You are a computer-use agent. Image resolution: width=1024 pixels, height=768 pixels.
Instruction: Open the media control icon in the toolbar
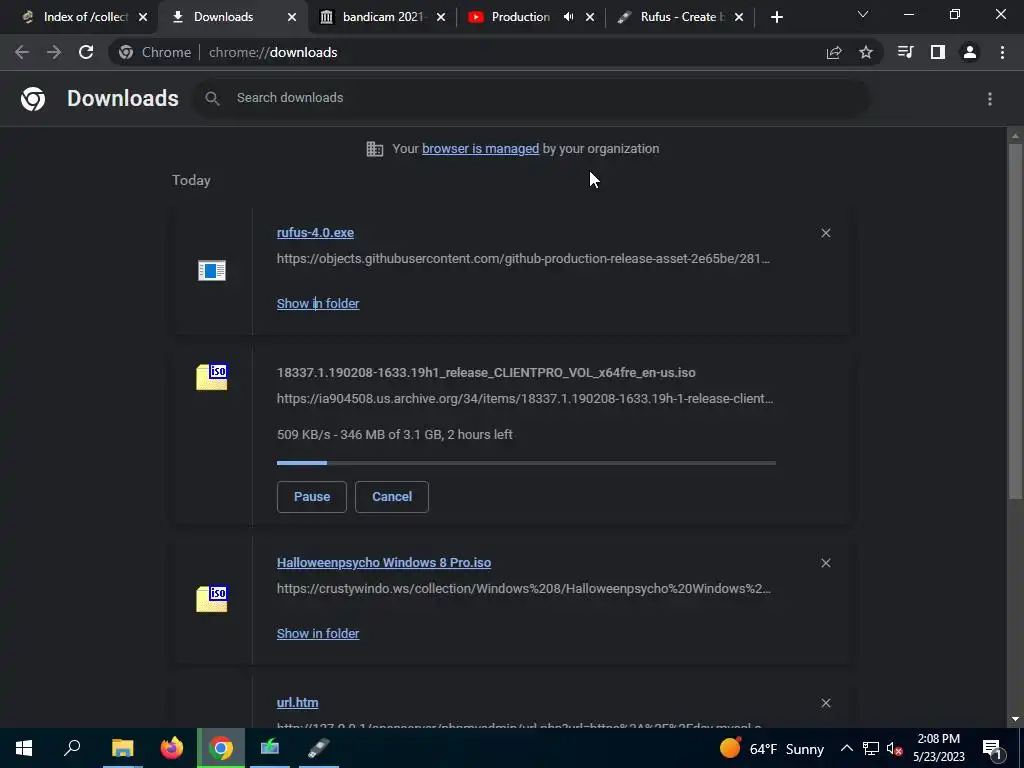(905, 52)
